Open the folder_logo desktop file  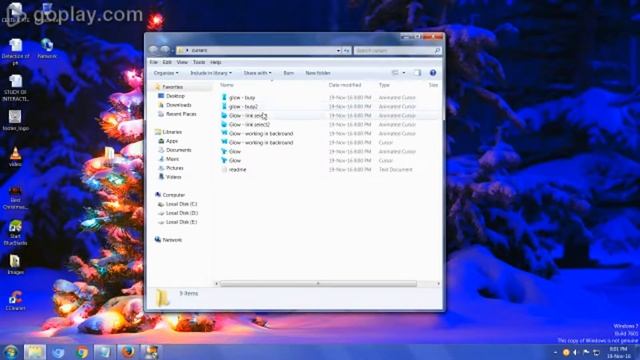pyautogui.click(x=16, y=121)
